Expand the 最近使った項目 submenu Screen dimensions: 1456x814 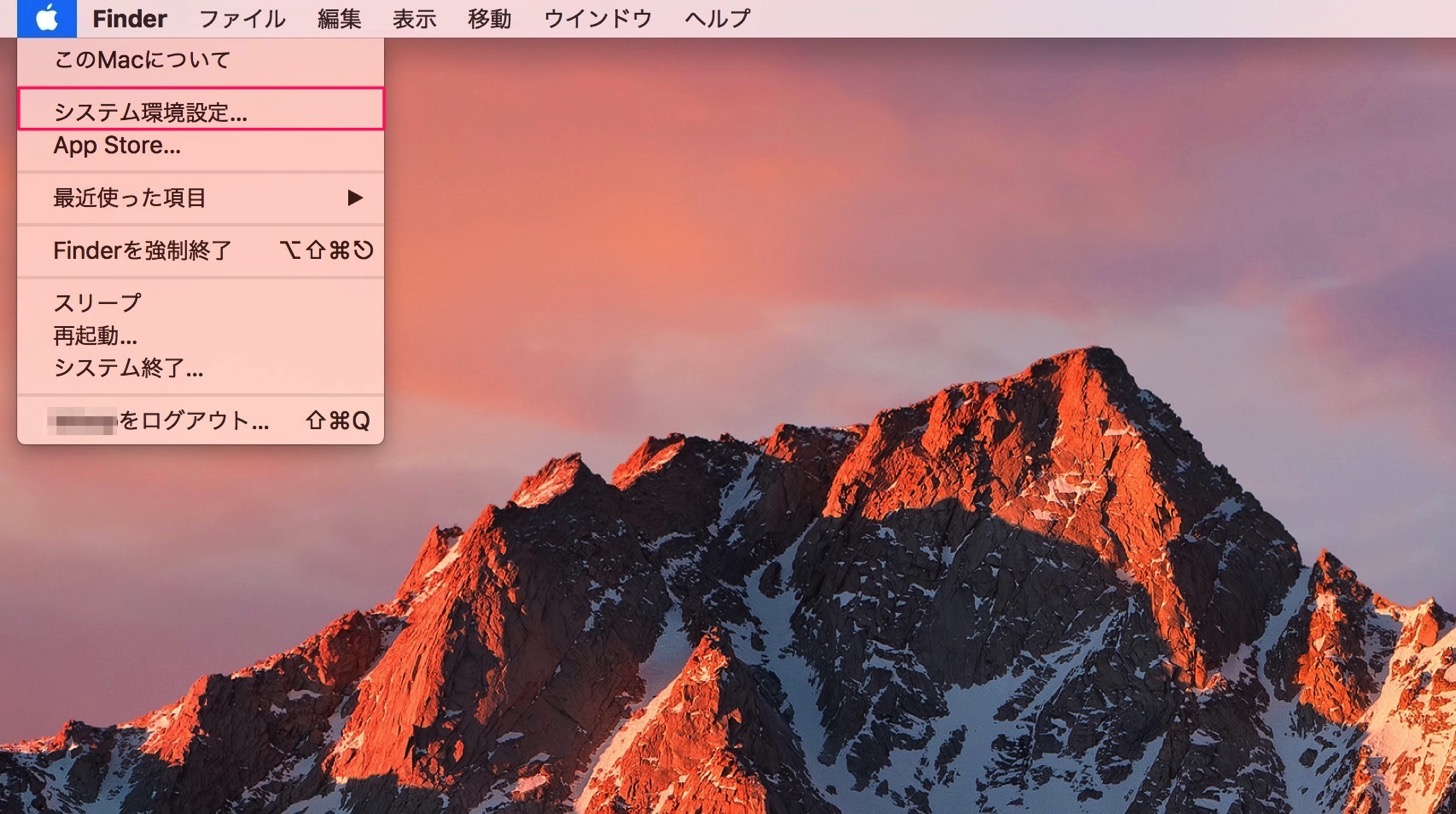click(x=200, y=198)
